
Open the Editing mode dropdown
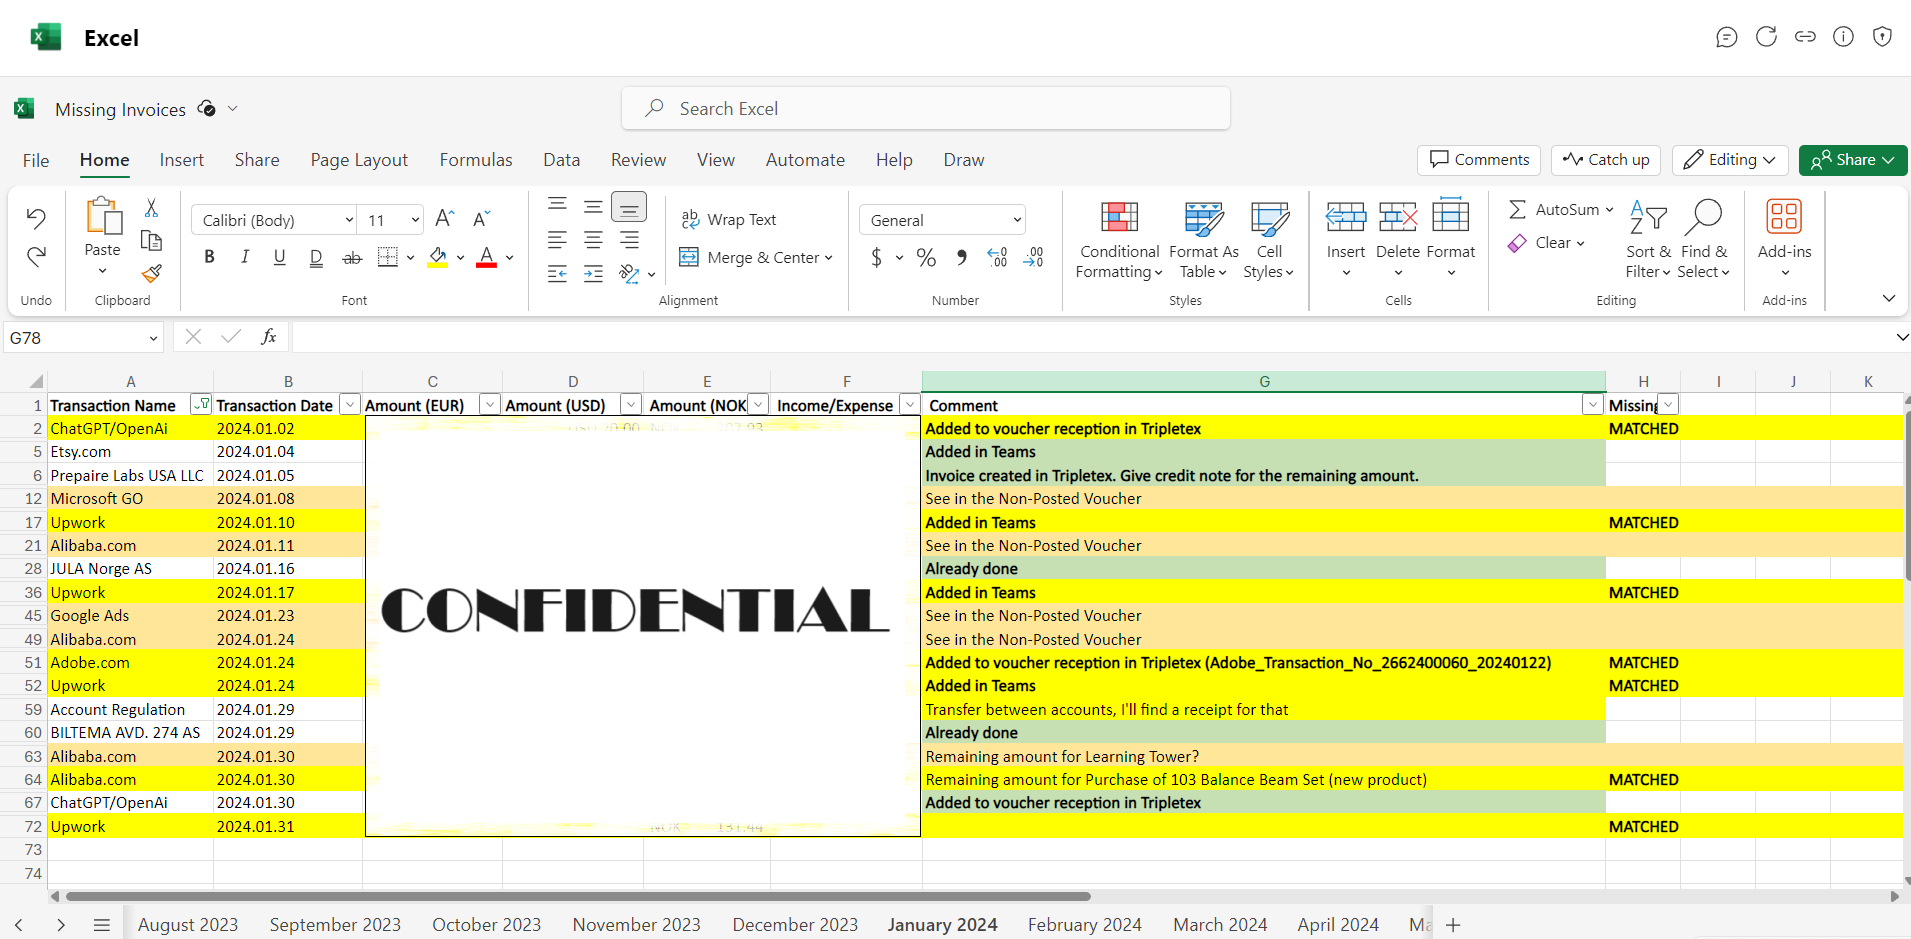1732,160
